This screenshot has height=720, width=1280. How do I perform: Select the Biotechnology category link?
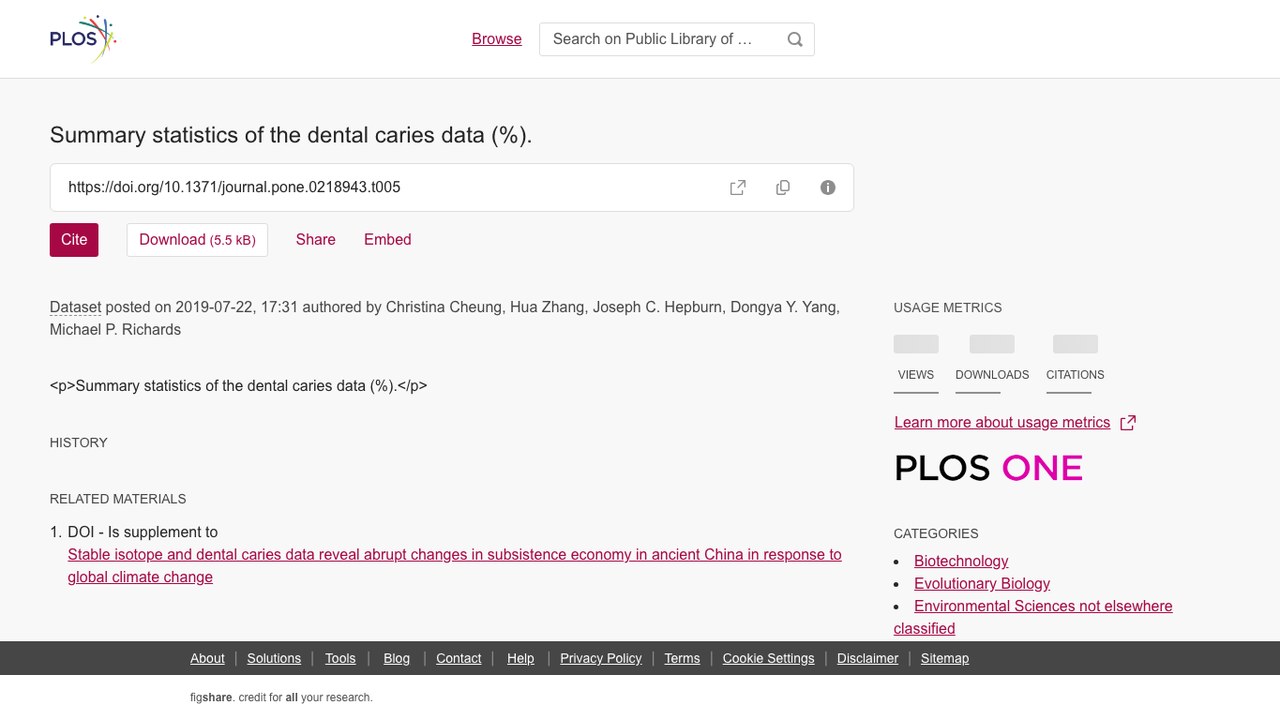(x=961, y=561)
